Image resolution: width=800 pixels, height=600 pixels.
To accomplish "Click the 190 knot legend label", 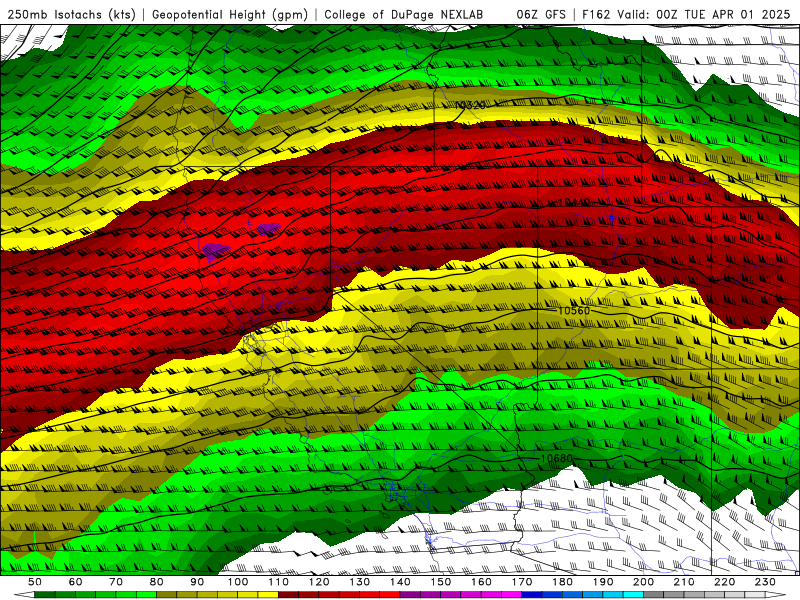I will click(603, 582).
